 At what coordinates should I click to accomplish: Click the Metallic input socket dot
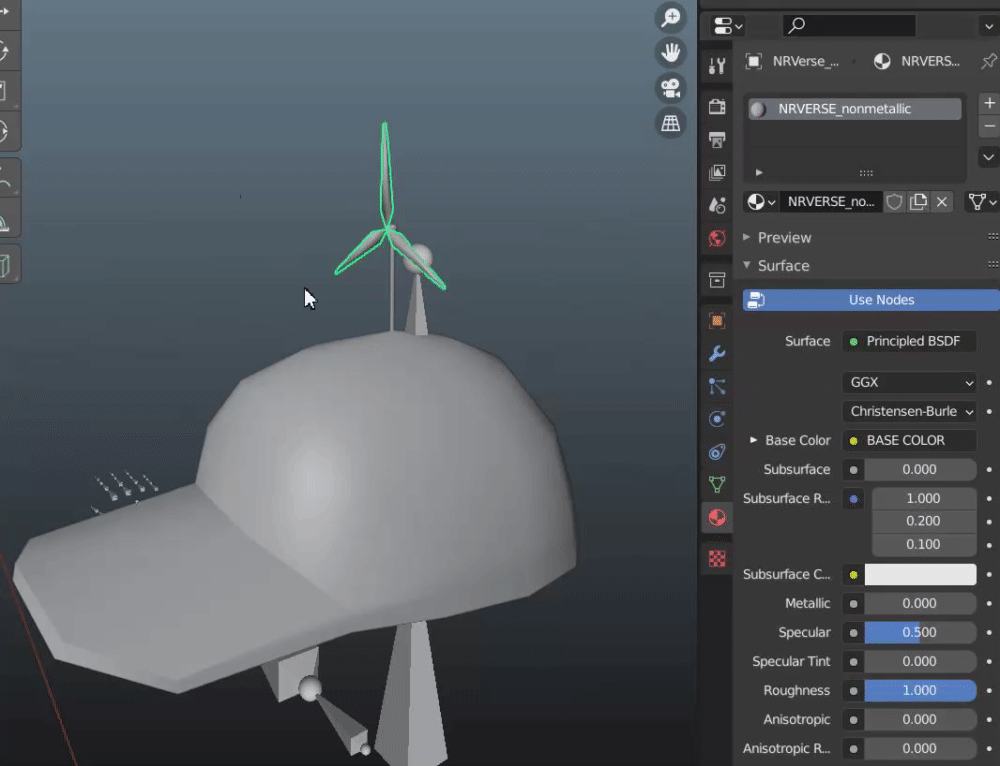853,604
